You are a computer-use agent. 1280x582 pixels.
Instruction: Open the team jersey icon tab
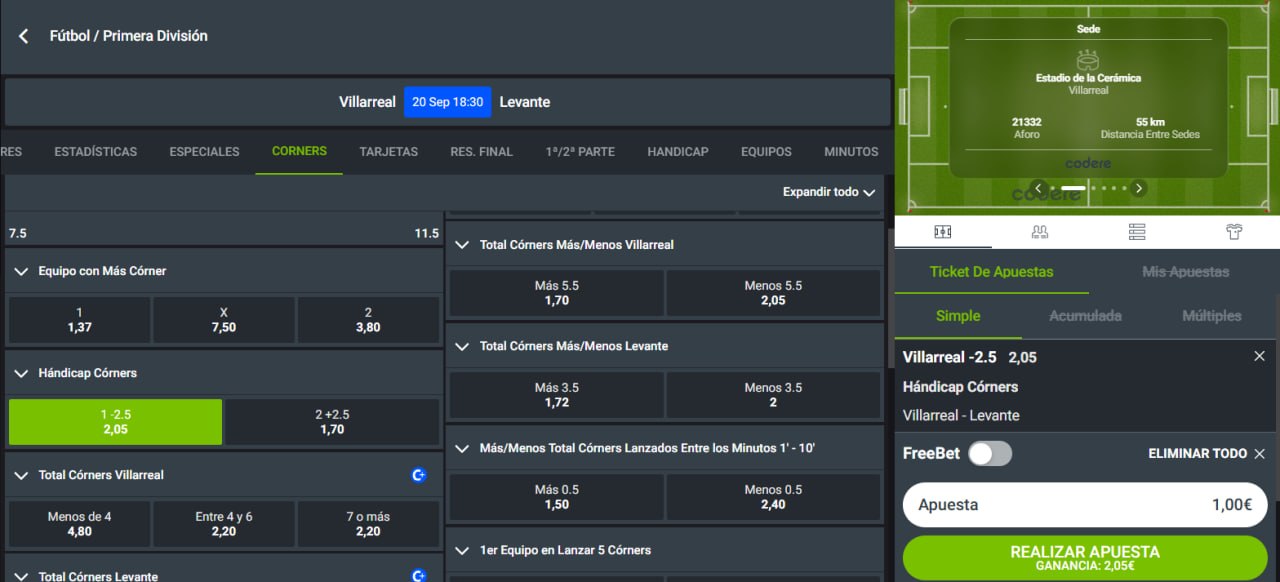tap(1234, 232)
